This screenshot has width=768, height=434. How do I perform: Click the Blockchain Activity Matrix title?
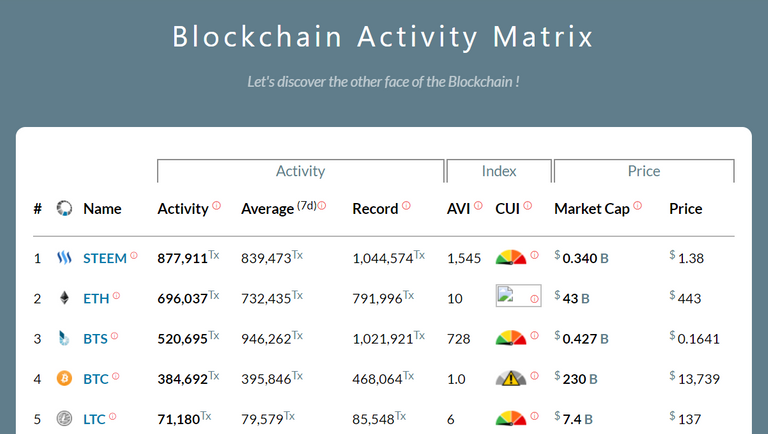(383, 37)
